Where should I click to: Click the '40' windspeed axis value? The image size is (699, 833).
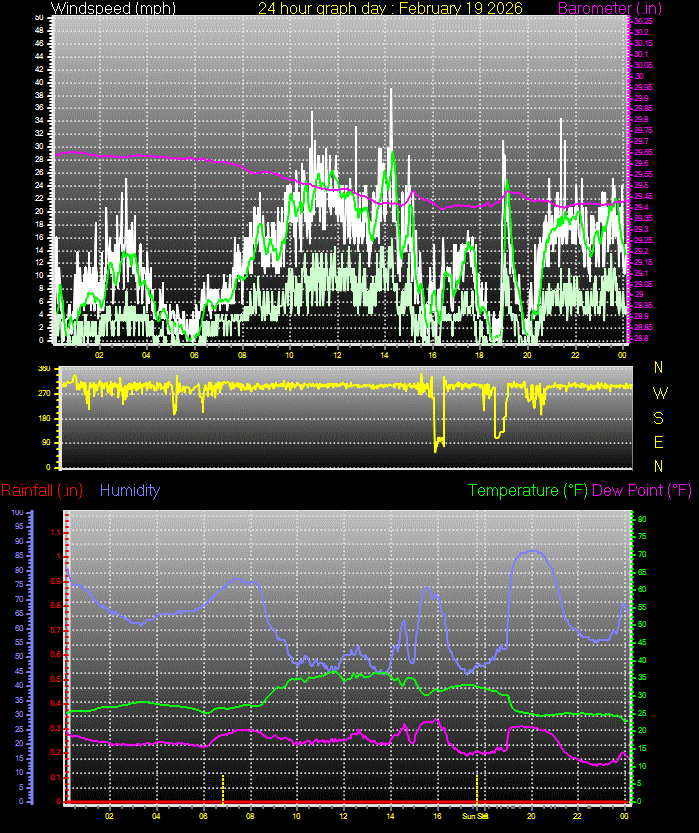[40, 82]
